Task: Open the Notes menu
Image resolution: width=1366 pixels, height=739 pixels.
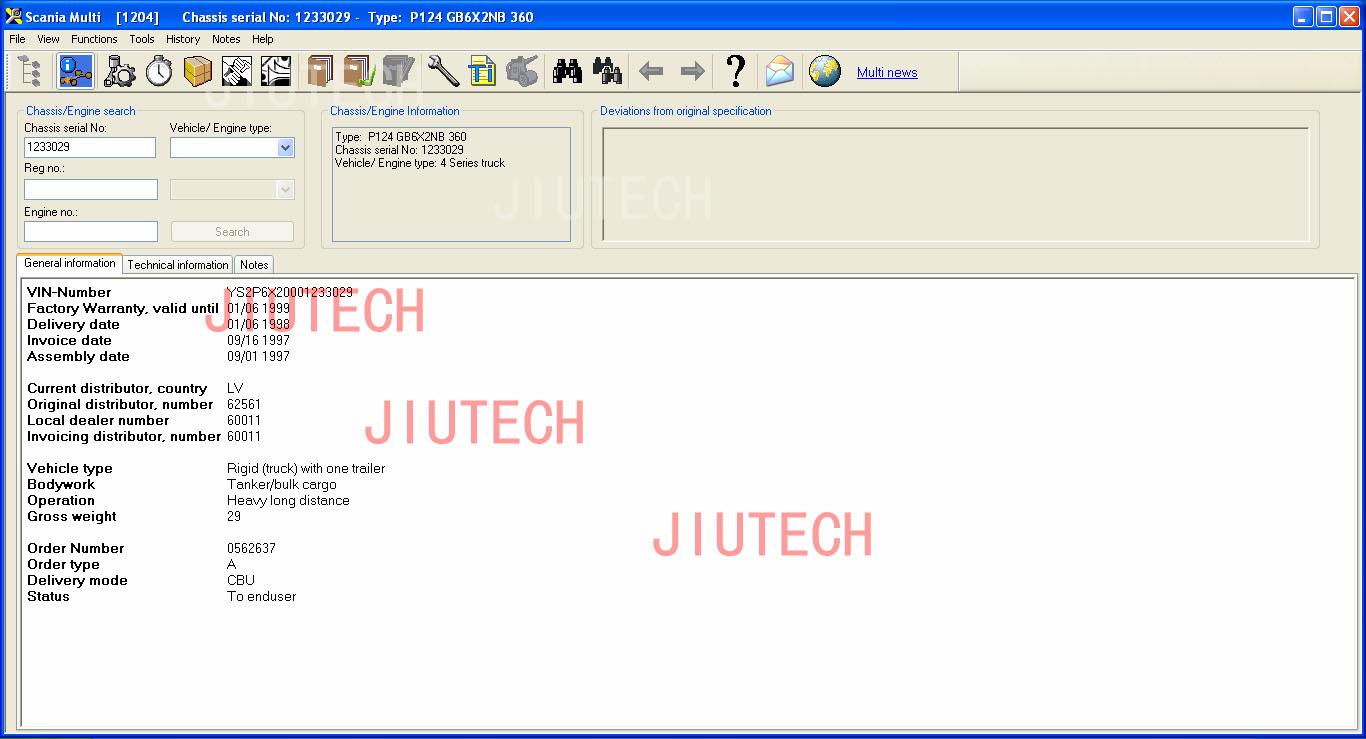Action: [226, 39]
